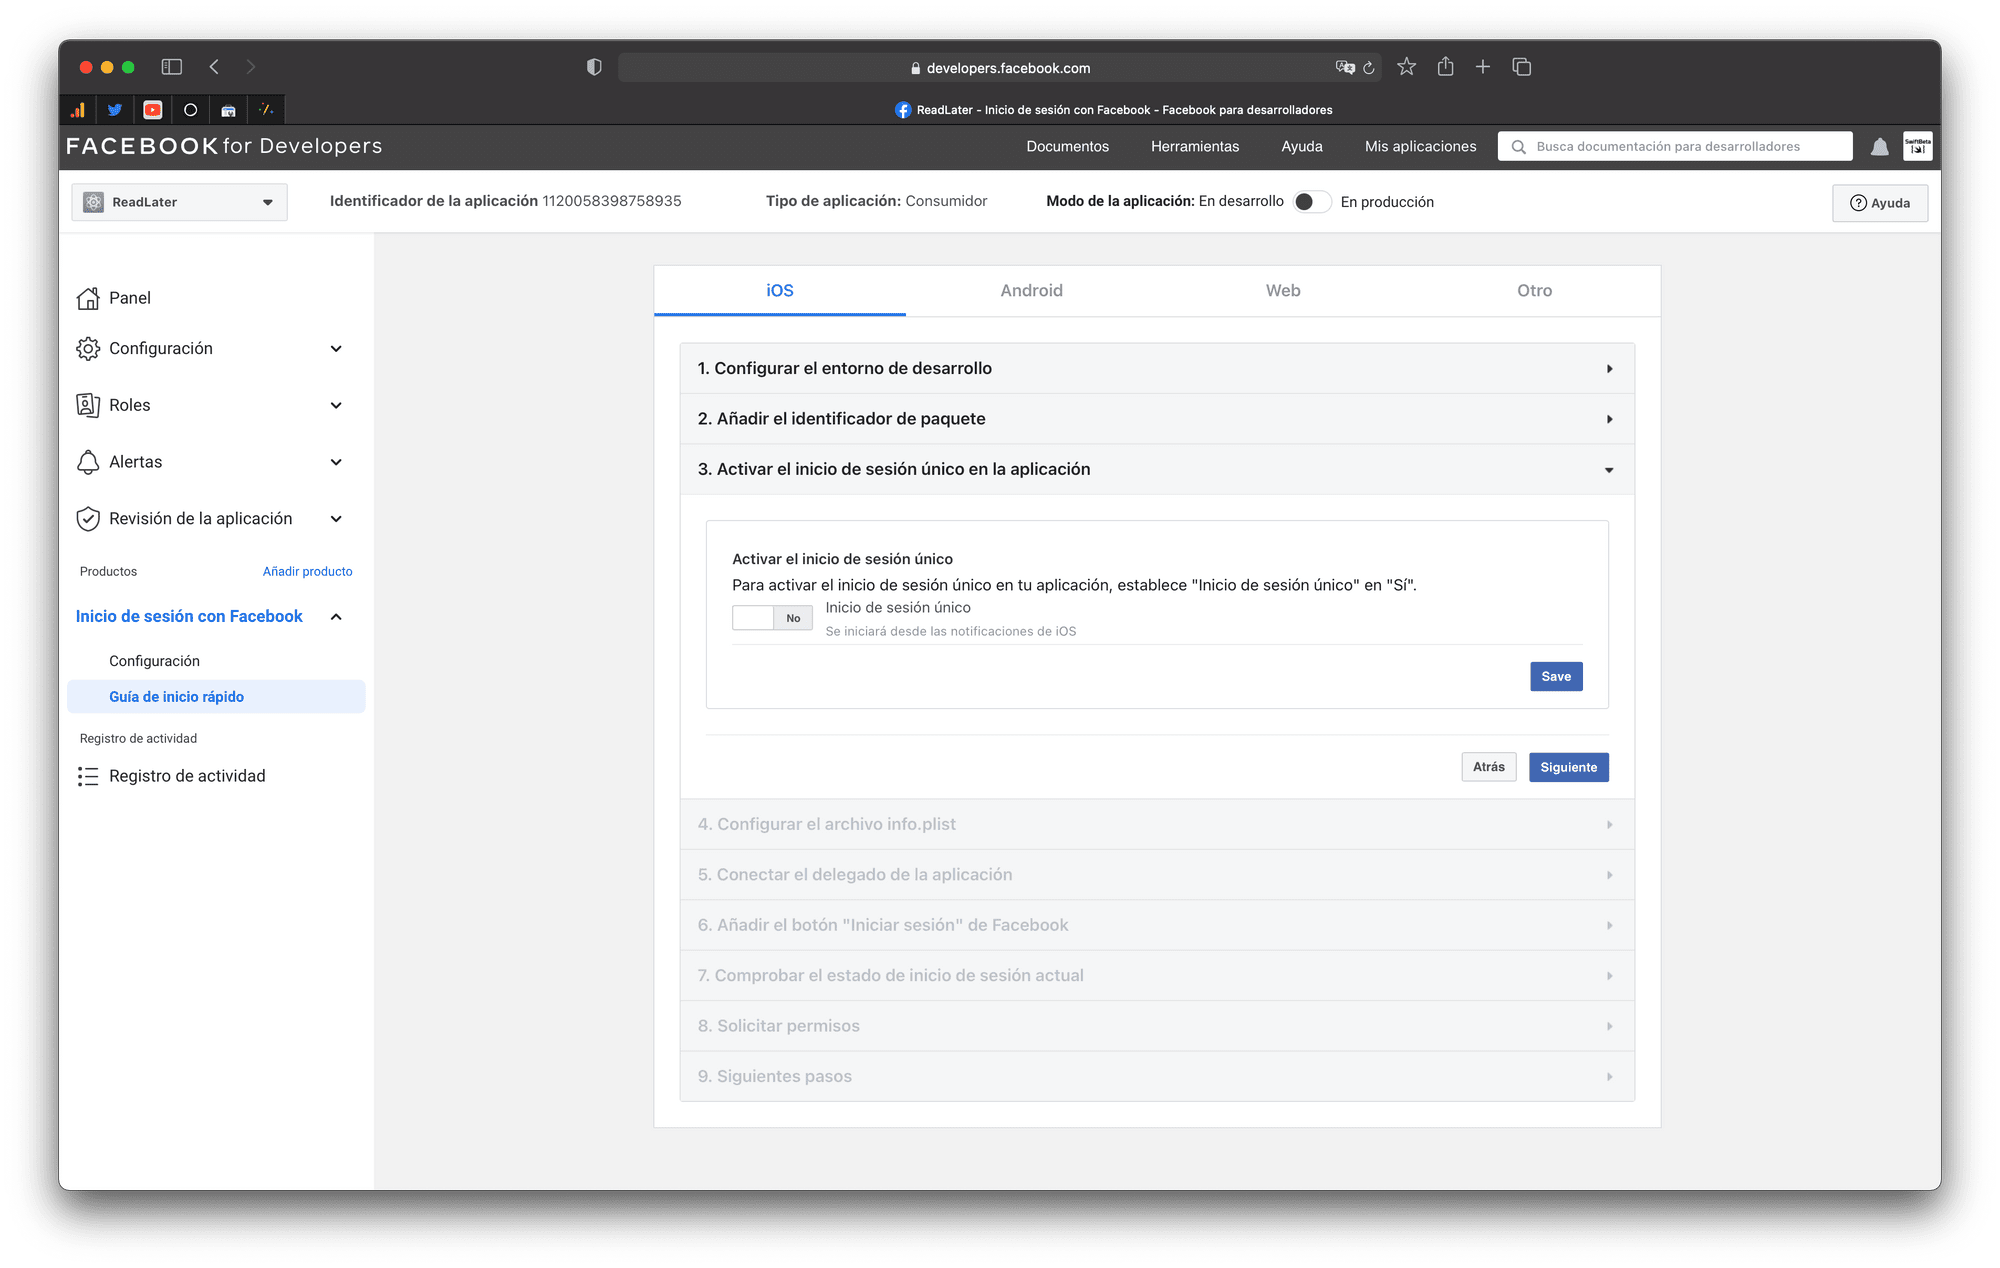Collapse step 3 Activar el inicio de sesión

tap(1157, 469)
